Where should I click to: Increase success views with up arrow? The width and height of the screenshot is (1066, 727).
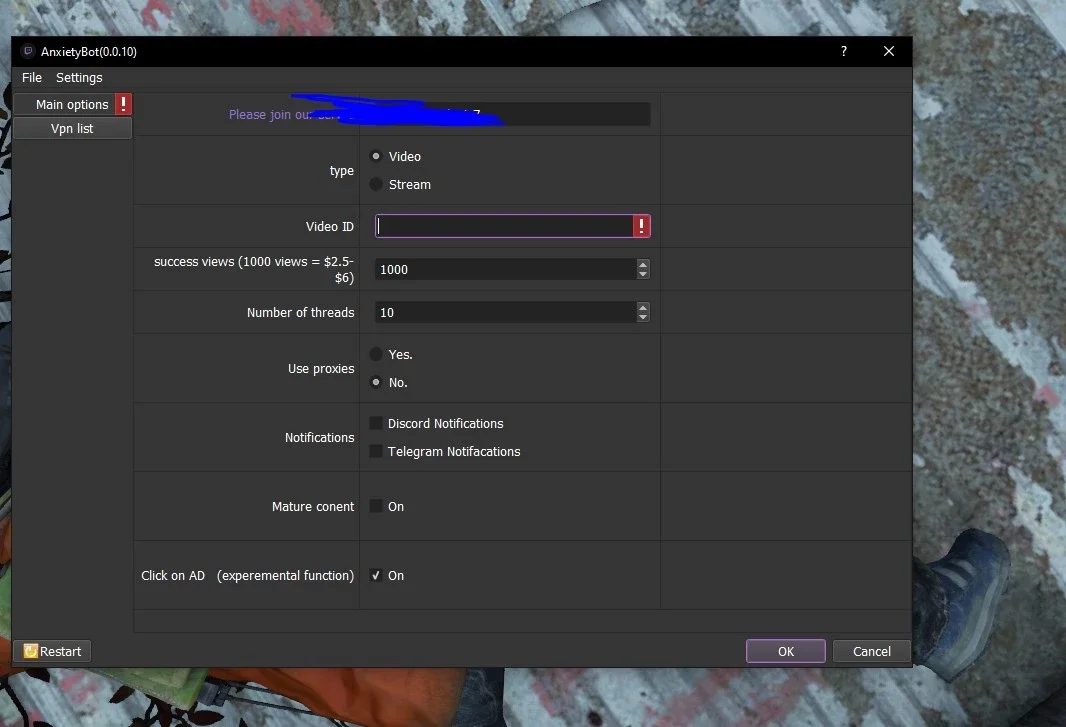(643, 264)
